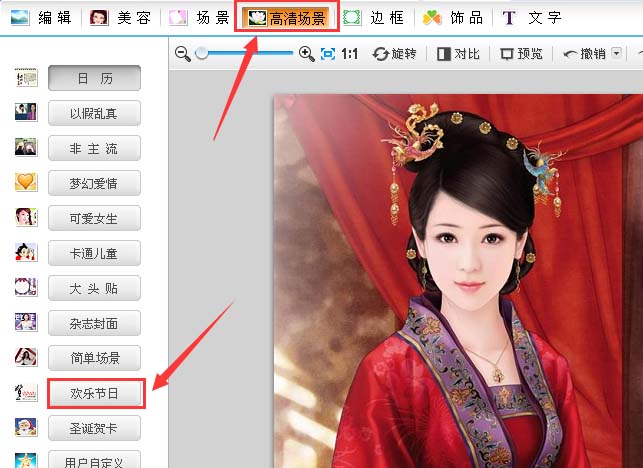Open the 场景 tab
The image size is (643, 468).
(x=199, y=18)
